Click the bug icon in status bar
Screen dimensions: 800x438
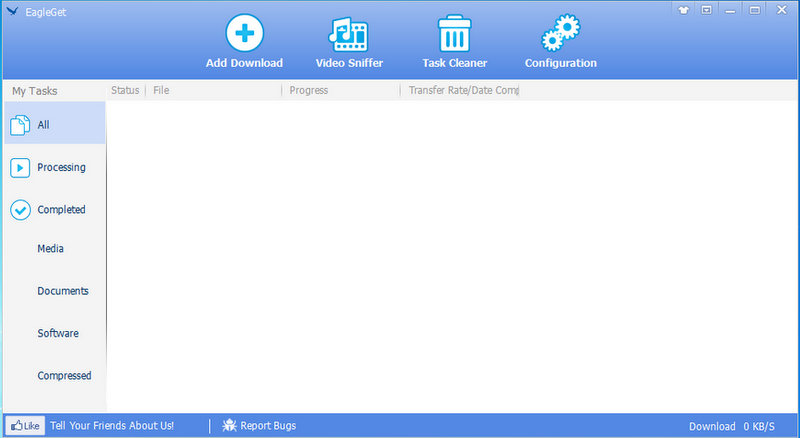point(229,425)
